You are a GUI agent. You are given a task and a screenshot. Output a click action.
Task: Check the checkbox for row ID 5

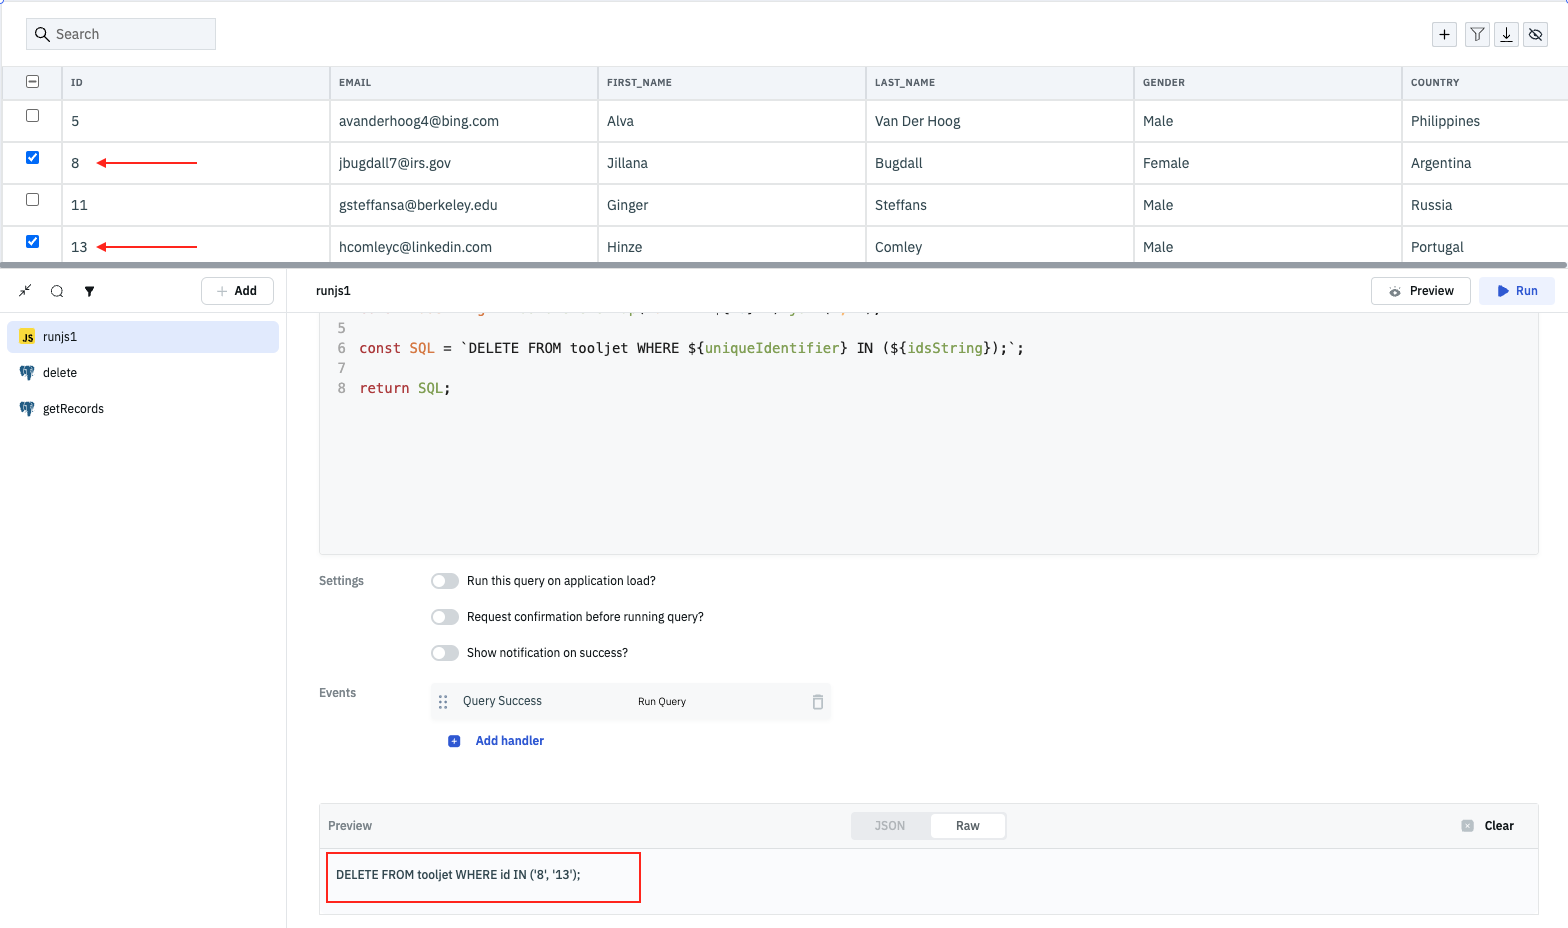(32, 116)
